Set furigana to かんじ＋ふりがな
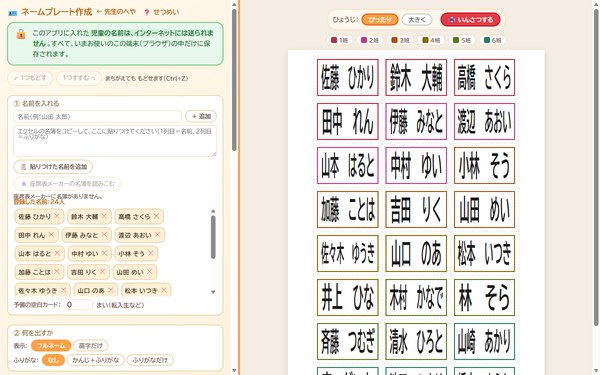 point(96,360)
